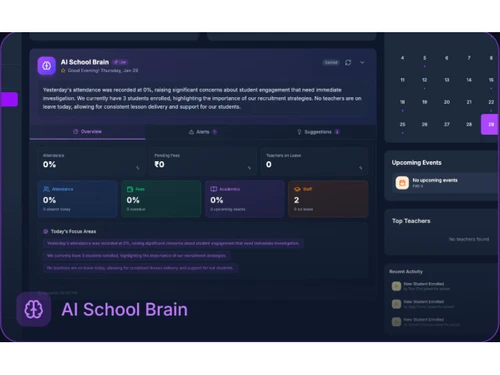Select calendar date 20

pyautogui.click(x=447, y=102)
